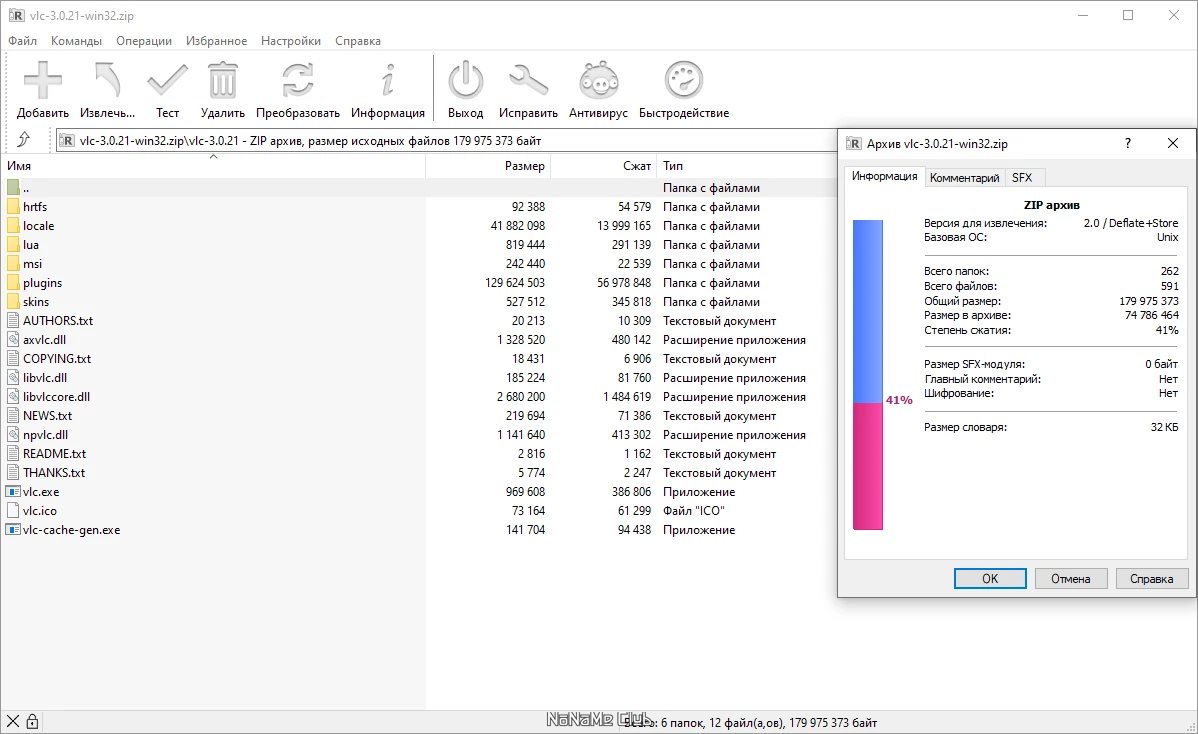Image resolution: width=1198 pixels, height=734 pixels.
Task: Close the archive info dialog
Action: pyautogui.click(x=1173, y=143)
